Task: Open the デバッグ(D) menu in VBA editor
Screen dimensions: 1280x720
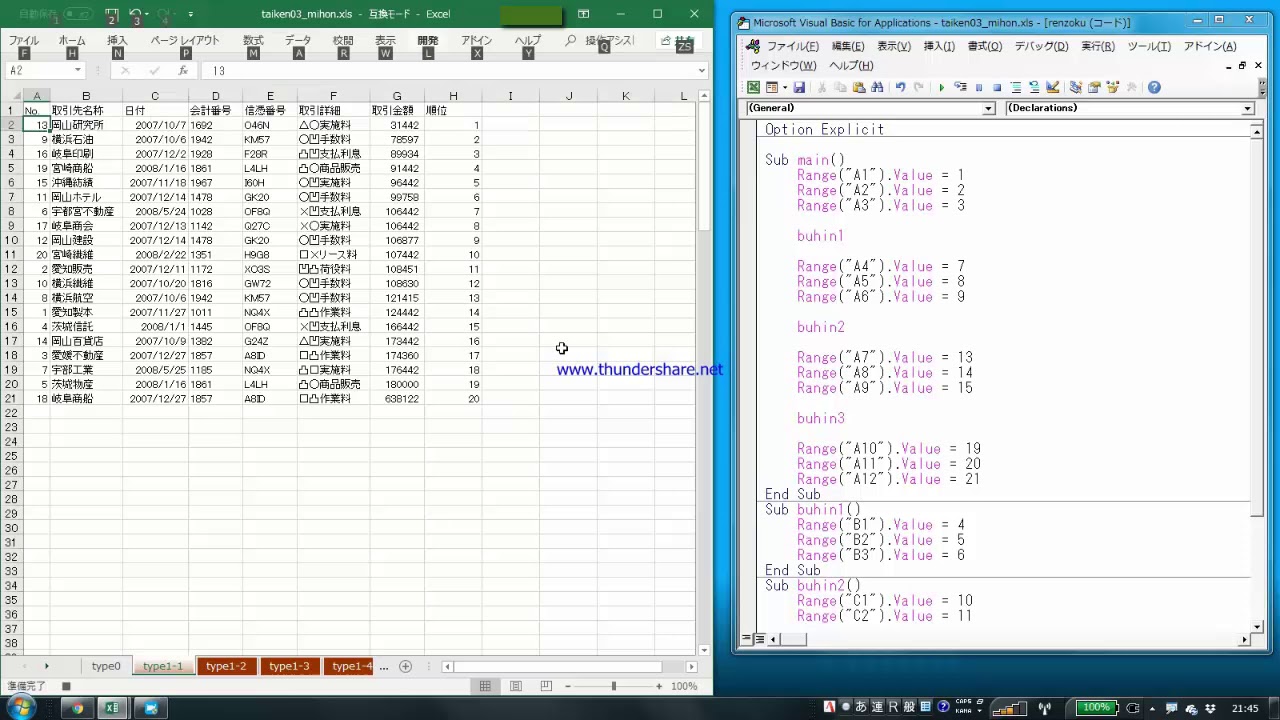Action: [x=1041, y=46]
